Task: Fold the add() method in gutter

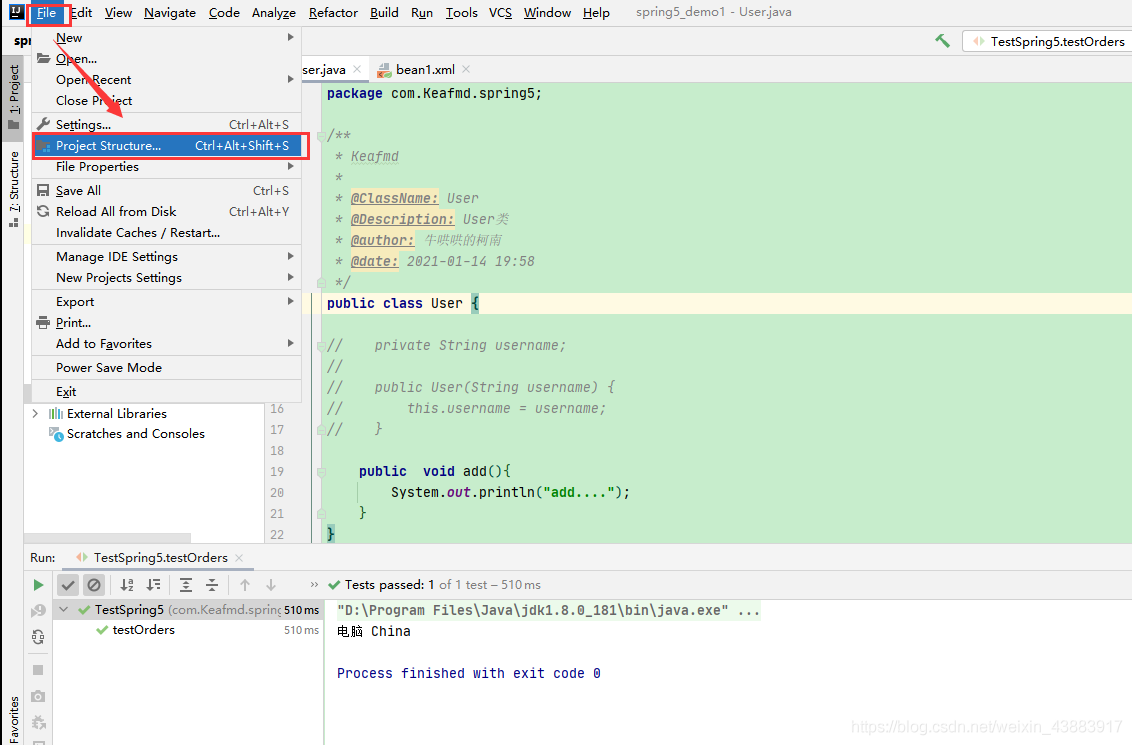Action: [321, 472]
